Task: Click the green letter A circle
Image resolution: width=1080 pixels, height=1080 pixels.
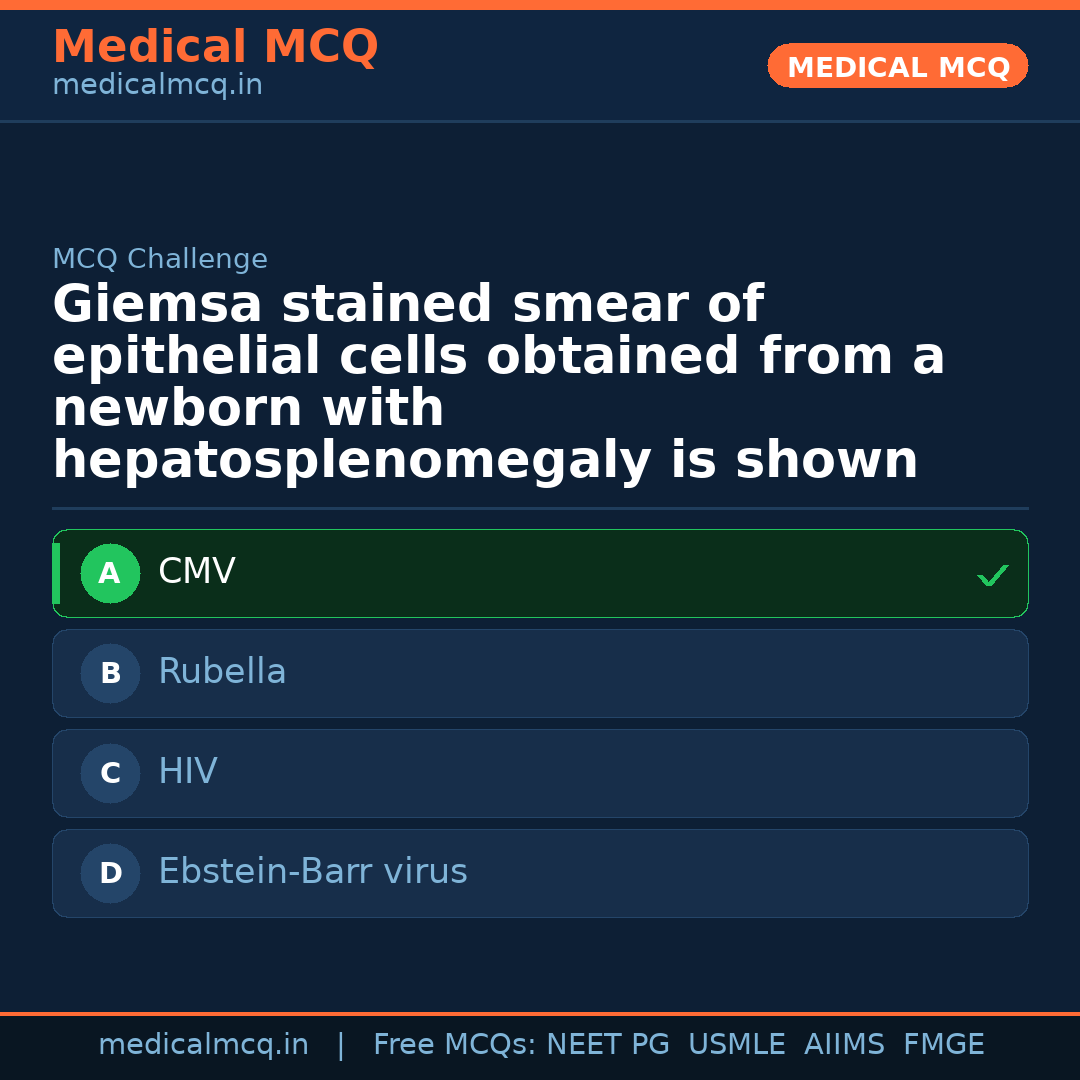Action: [x=110, y=574]
